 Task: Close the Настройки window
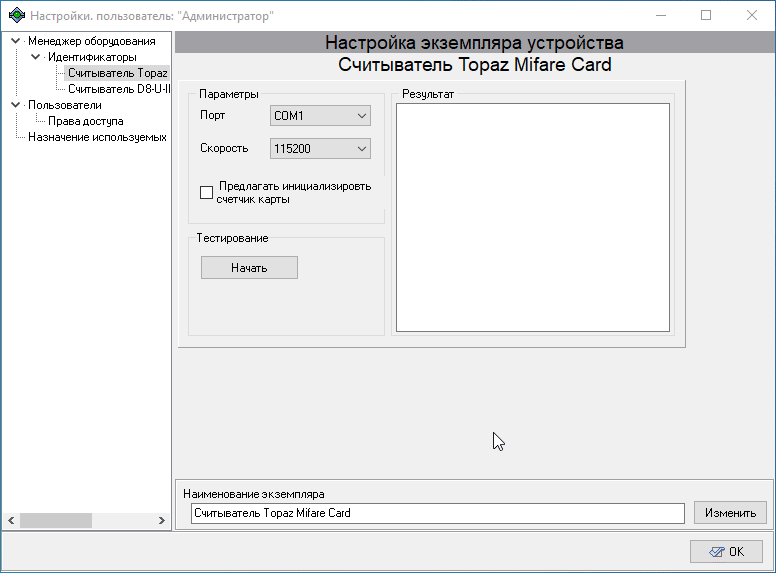[752, 15]
